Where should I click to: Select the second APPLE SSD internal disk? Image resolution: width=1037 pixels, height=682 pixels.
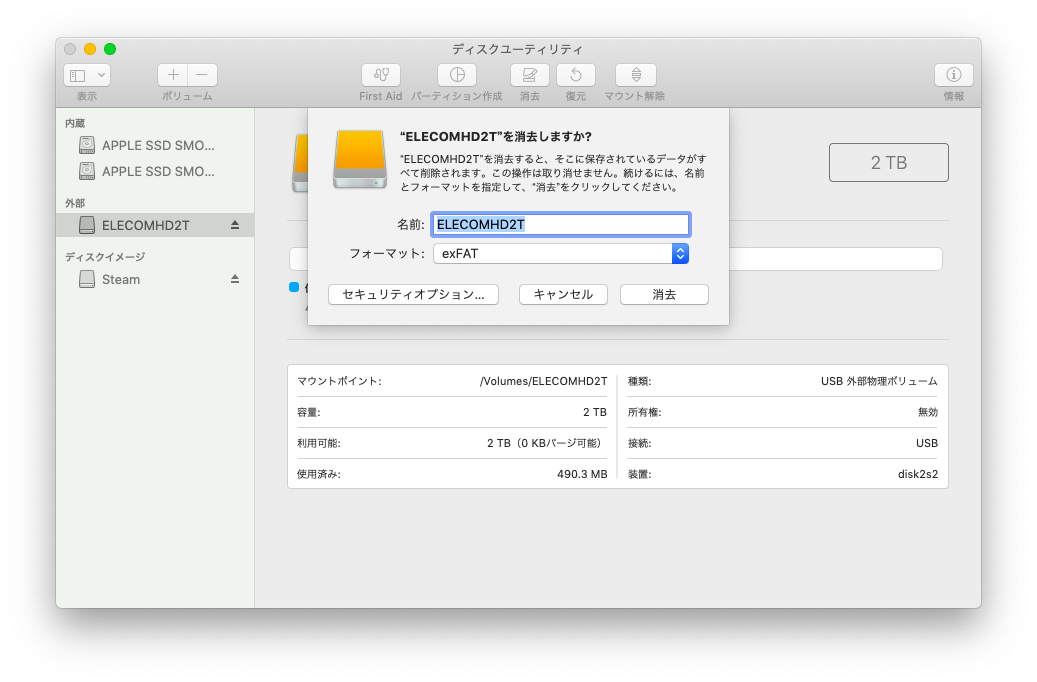click(157, 171)
